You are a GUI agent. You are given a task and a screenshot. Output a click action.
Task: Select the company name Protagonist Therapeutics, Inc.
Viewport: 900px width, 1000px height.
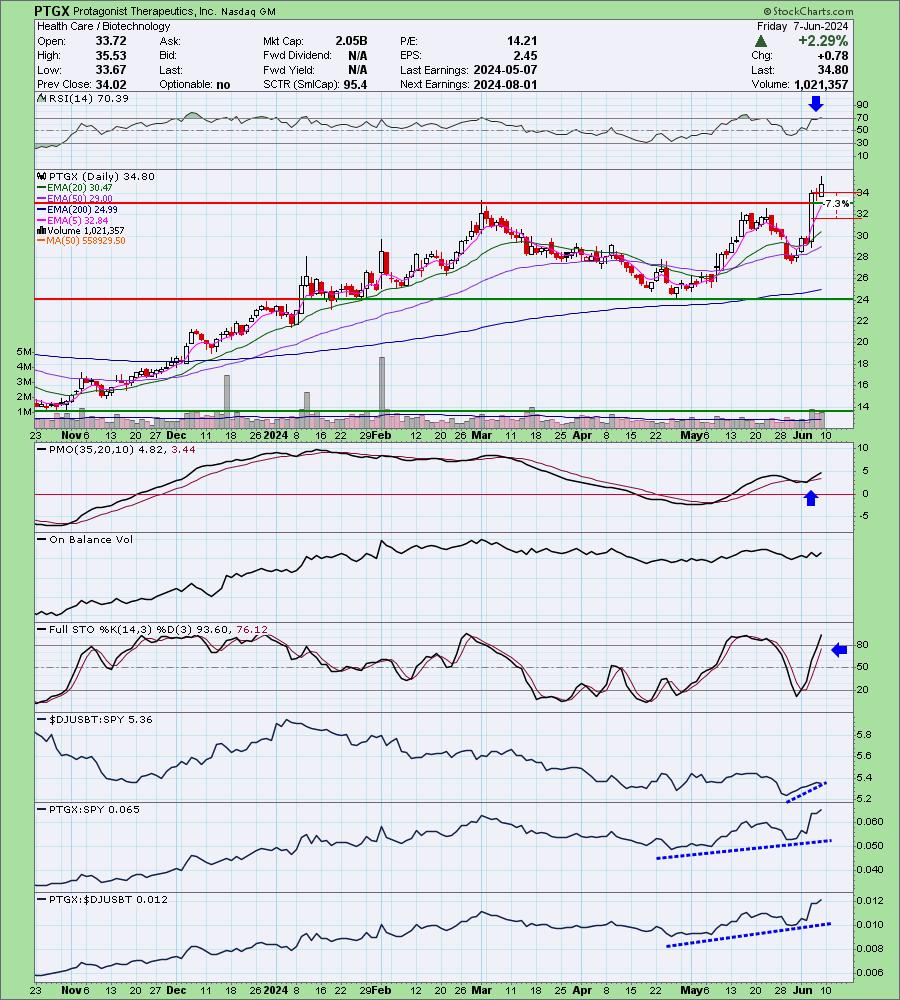[x=145, y=11]
